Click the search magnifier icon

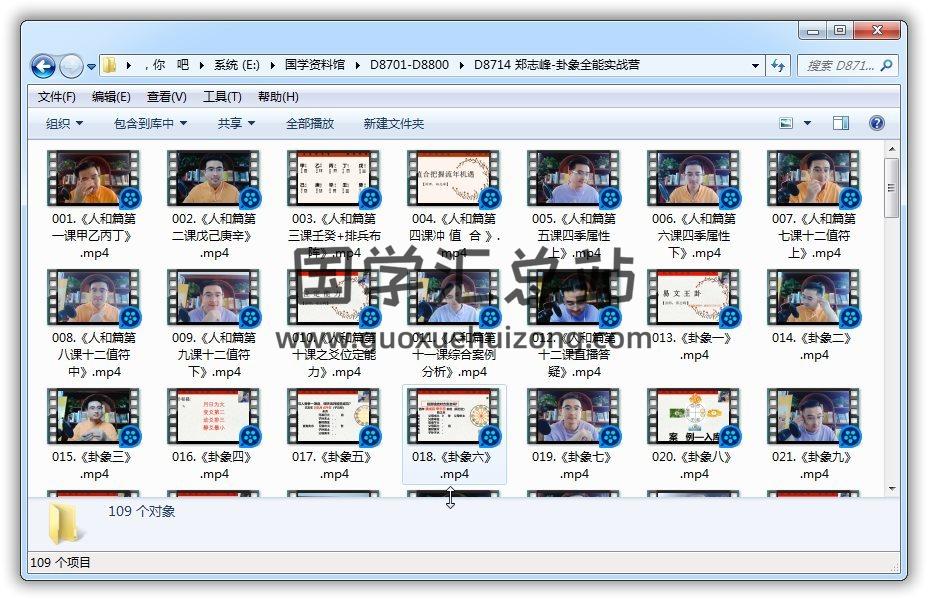pos(885,66)
